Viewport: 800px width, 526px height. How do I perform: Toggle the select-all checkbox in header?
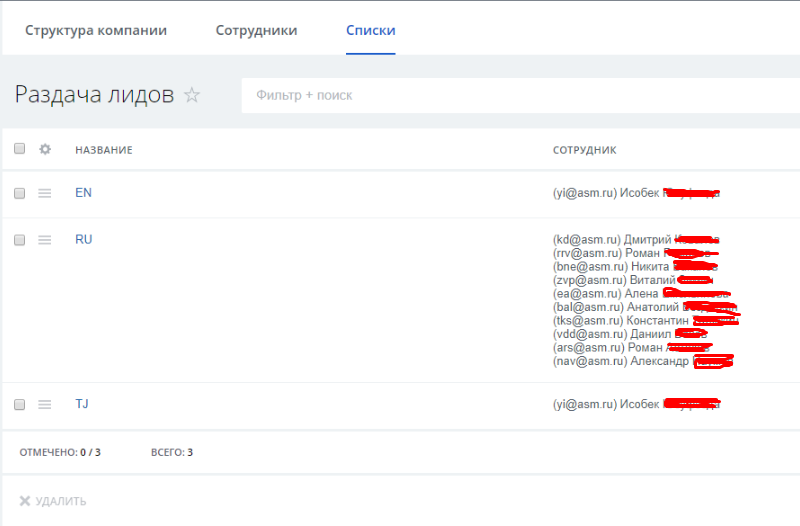tap(19, 148)
